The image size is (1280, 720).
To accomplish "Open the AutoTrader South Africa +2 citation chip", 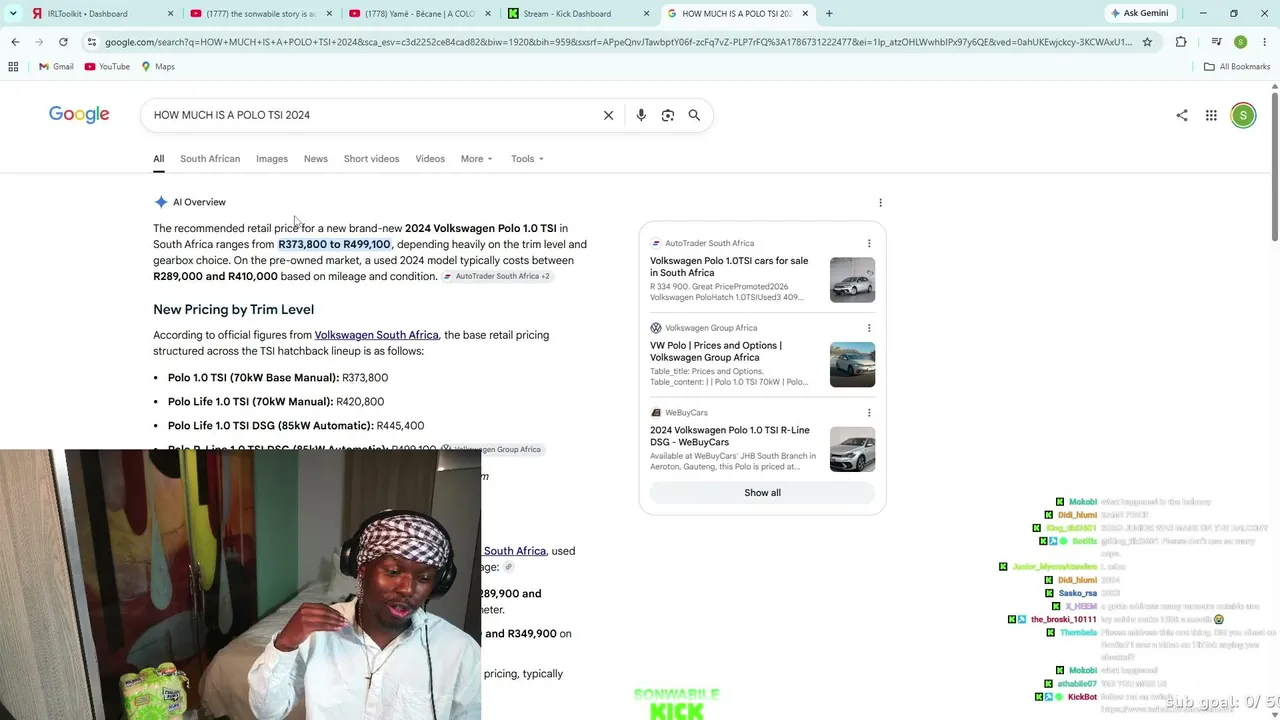I will 497,276.
